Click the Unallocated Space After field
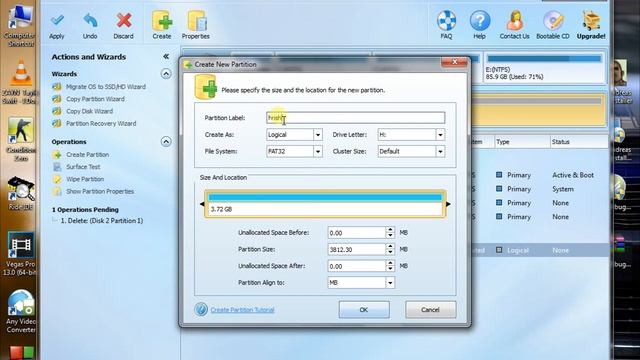Viewport: 640px width, 360px height. [x=357, y=266]
